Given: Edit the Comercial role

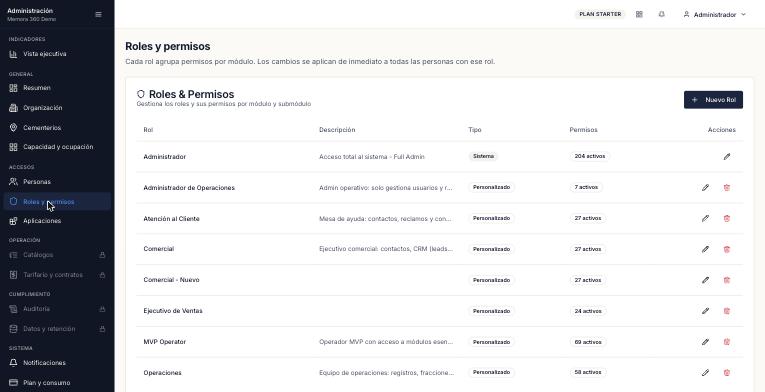Looking at the screenshot, I should [705, 249].
